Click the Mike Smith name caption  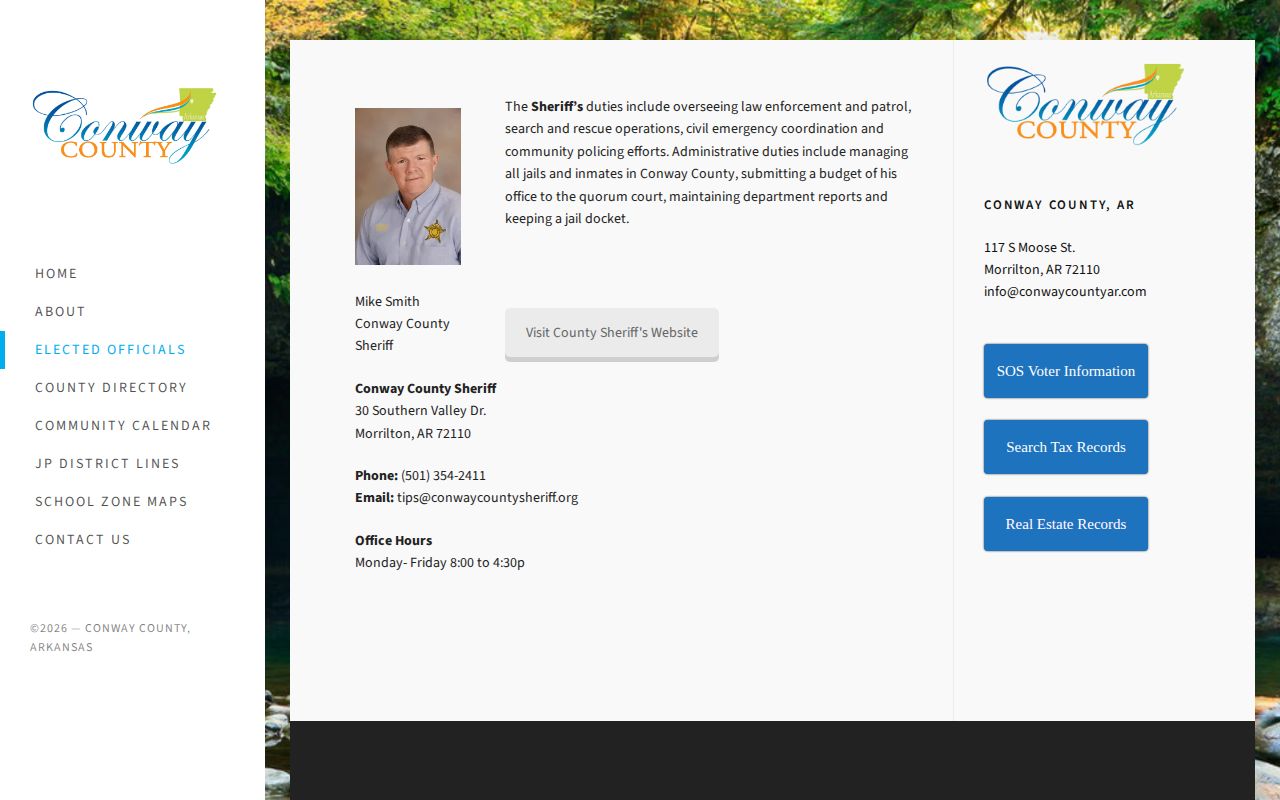point(387,301)
